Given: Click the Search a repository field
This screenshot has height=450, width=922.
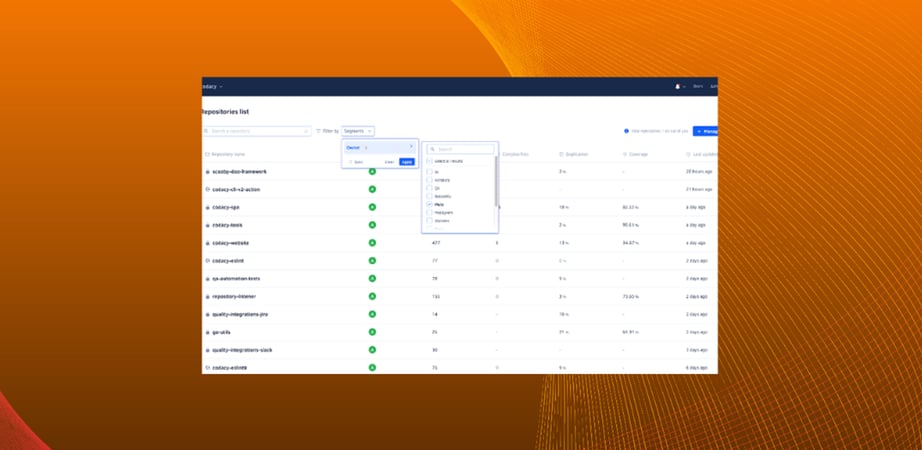Looking at the screenshot, I should coord(257,131).
